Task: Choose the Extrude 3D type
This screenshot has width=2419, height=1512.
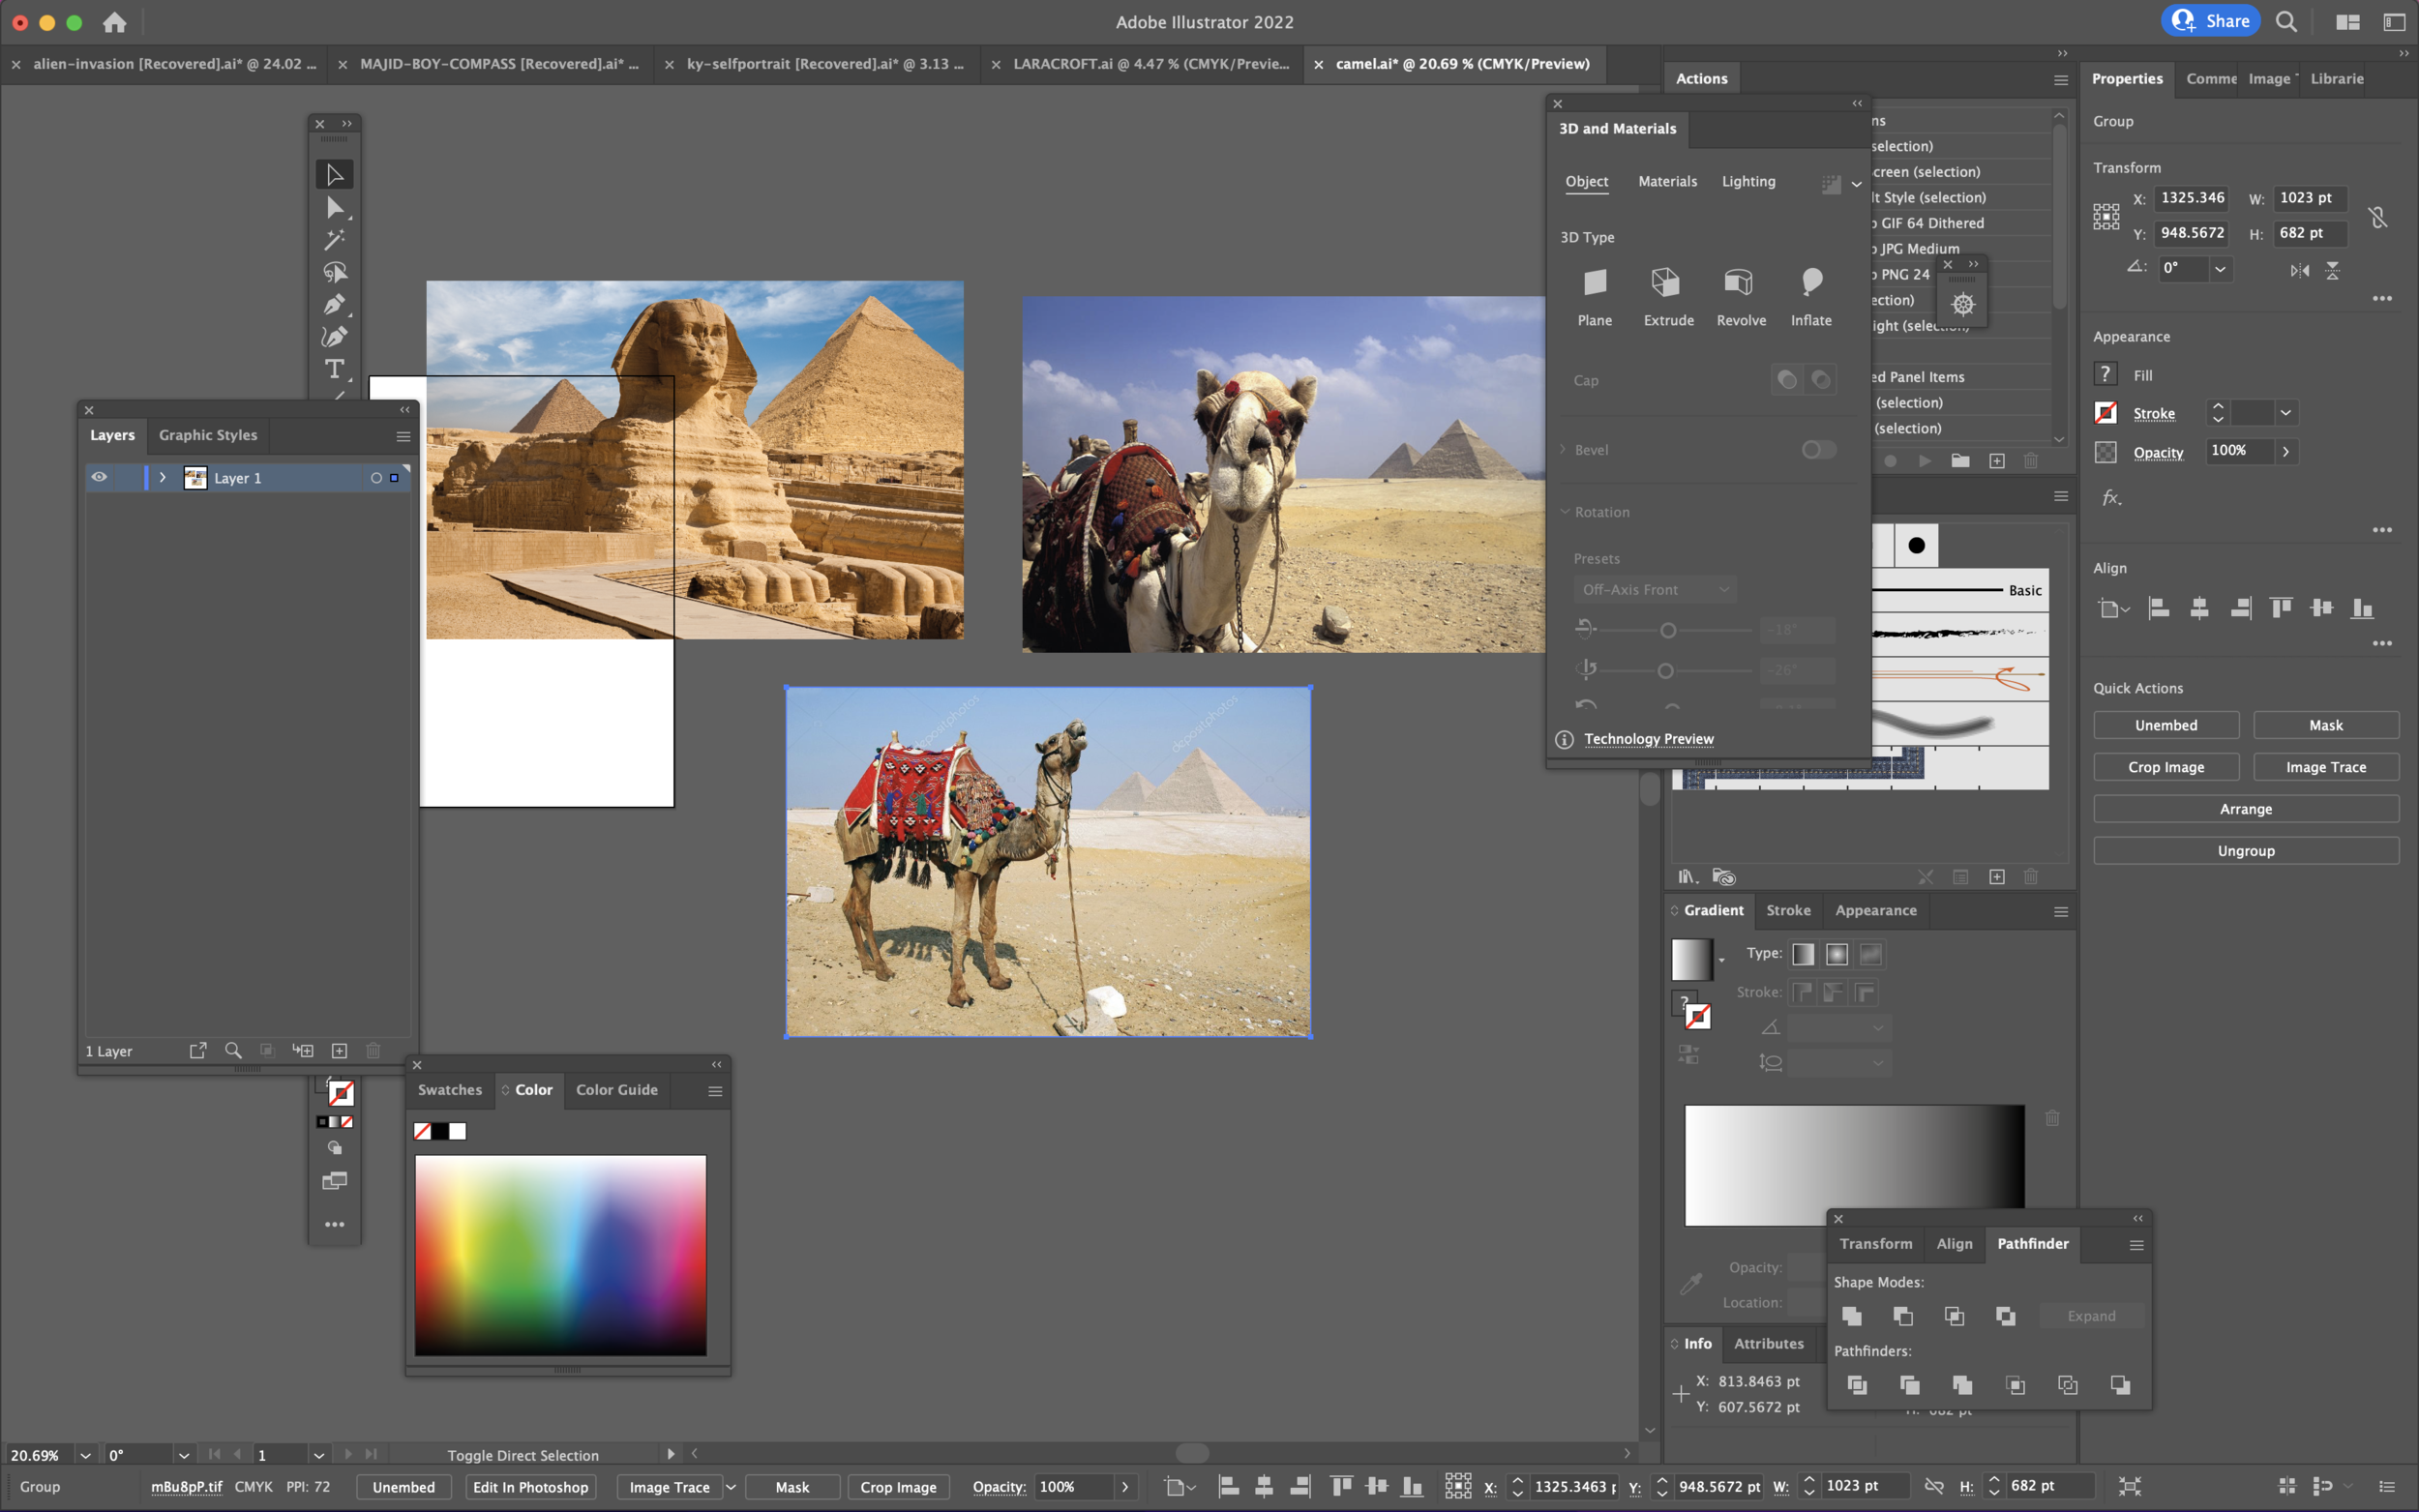Action: 1668,296
